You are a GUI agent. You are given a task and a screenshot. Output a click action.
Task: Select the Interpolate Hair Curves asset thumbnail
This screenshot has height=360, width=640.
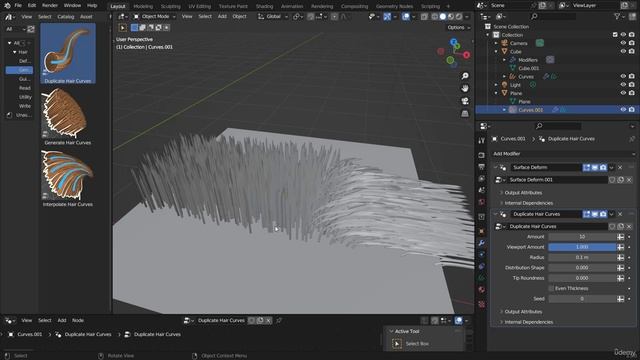[68, 178]
